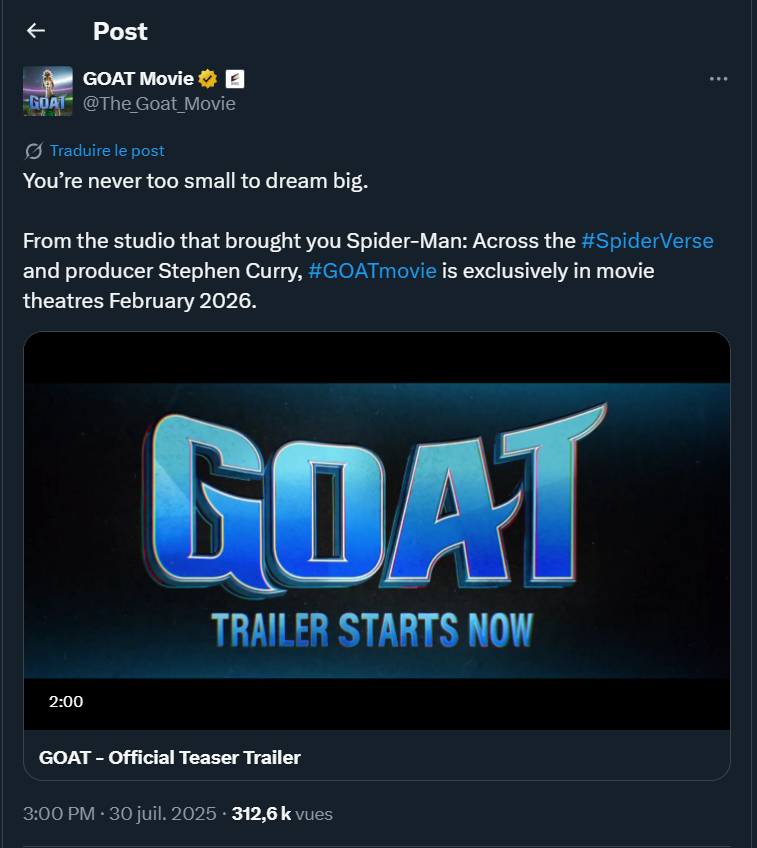Viewport: 757px width, 848px height.
Task: Open the #GOATmovie hashtag
Action: 372,271
